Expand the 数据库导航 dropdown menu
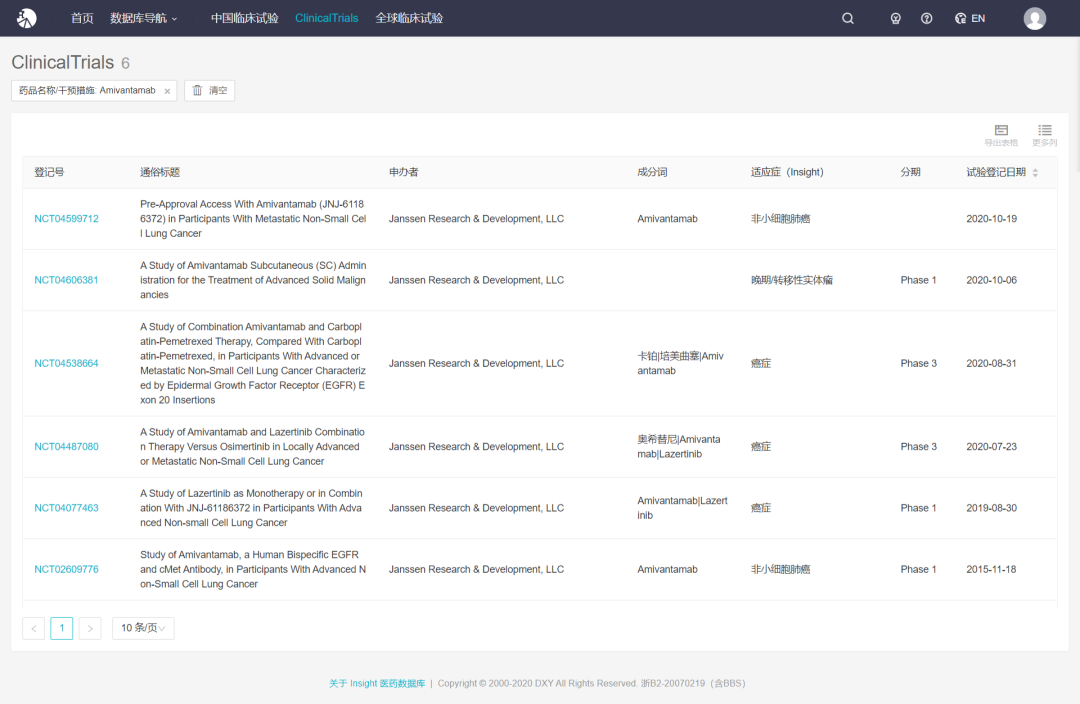Viewport: 1080px width, 704px height. point(143,19)
